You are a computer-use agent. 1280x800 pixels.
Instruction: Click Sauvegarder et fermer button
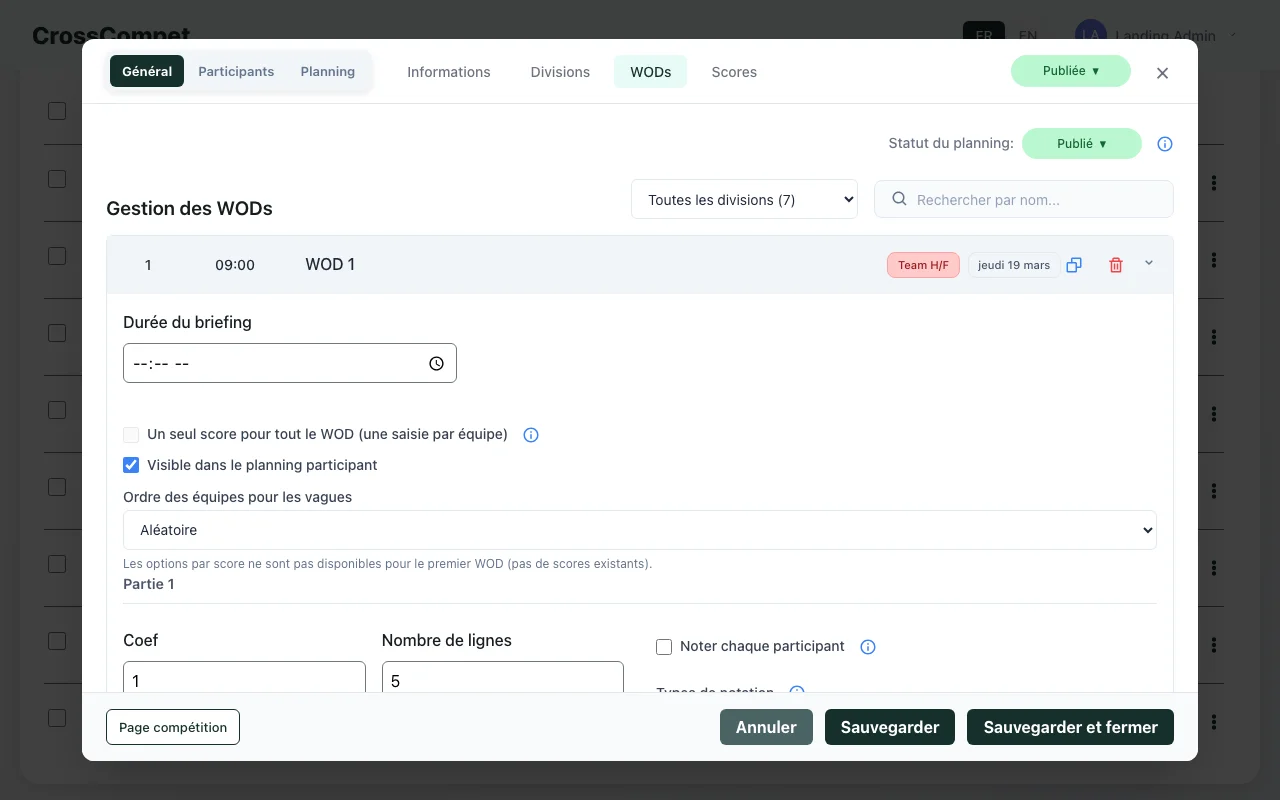1070,727
